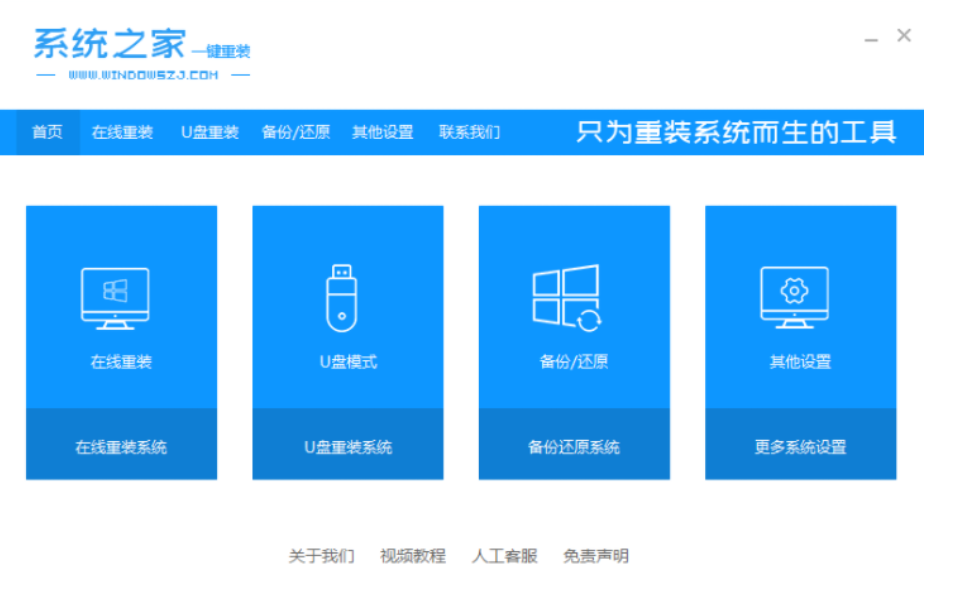Open the 关于我们 link
This screenshot has height=592, width=979.
tap(321, 556)
